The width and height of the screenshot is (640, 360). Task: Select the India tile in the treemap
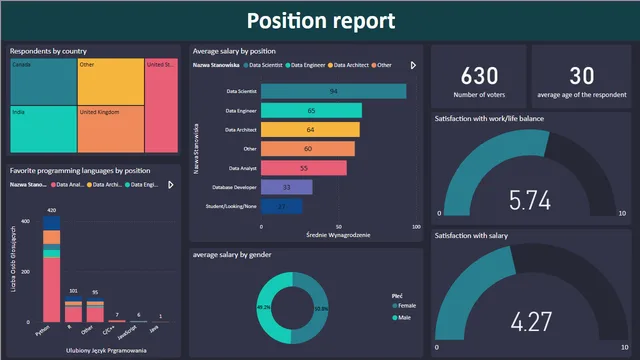click(x=43, y=129)
